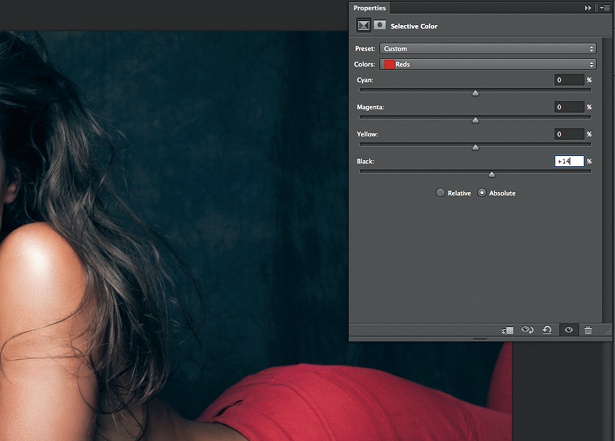Viewport: 615px width, 441px height.
Task: Click the Colors: label
Action: [364, 64]
